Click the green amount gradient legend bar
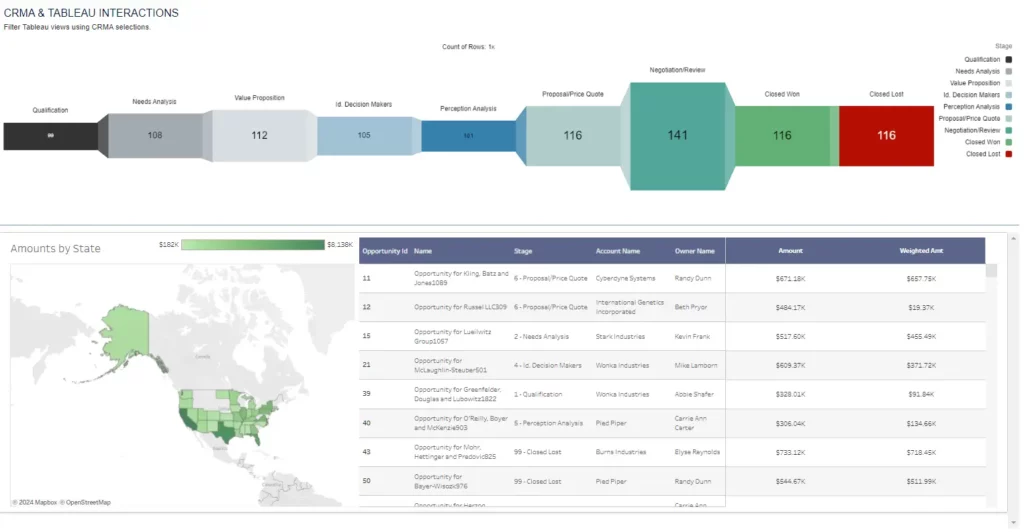 (254, 245)
